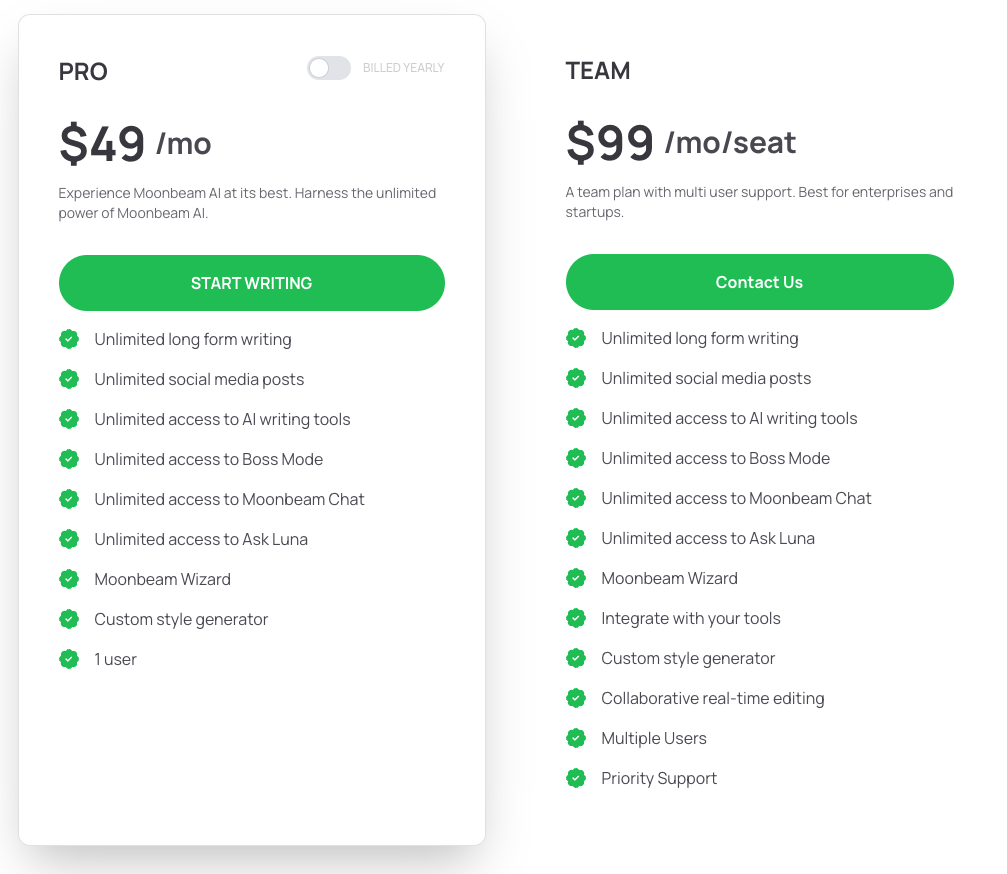Click Pro plan Custom style generator checkmark
The height and width of the screenshot is (874, 1007).
69,619
